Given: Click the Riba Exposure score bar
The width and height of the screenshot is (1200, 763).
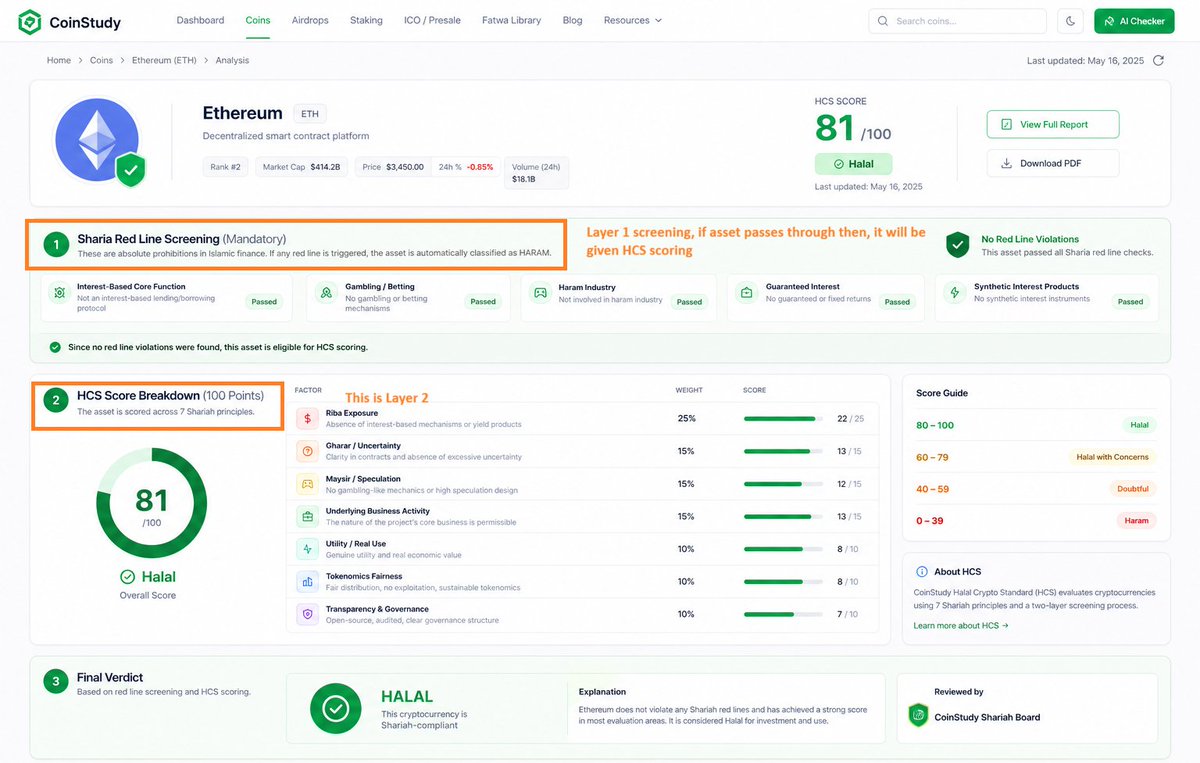Looking at the screenshot, I should point(784,419).
